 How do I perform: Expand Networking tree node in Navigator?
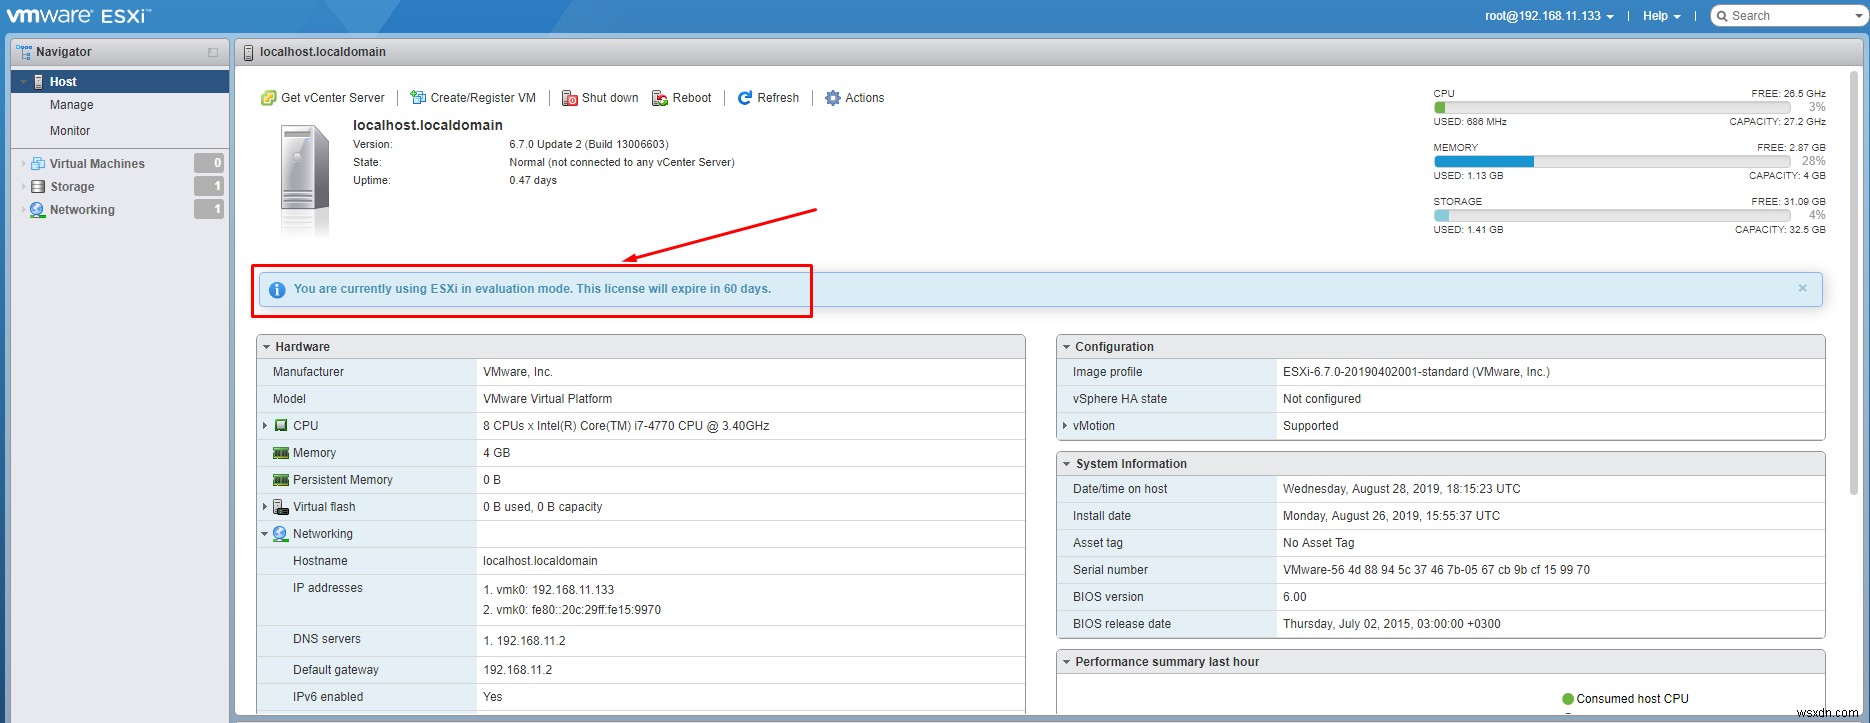click(24, 210)
